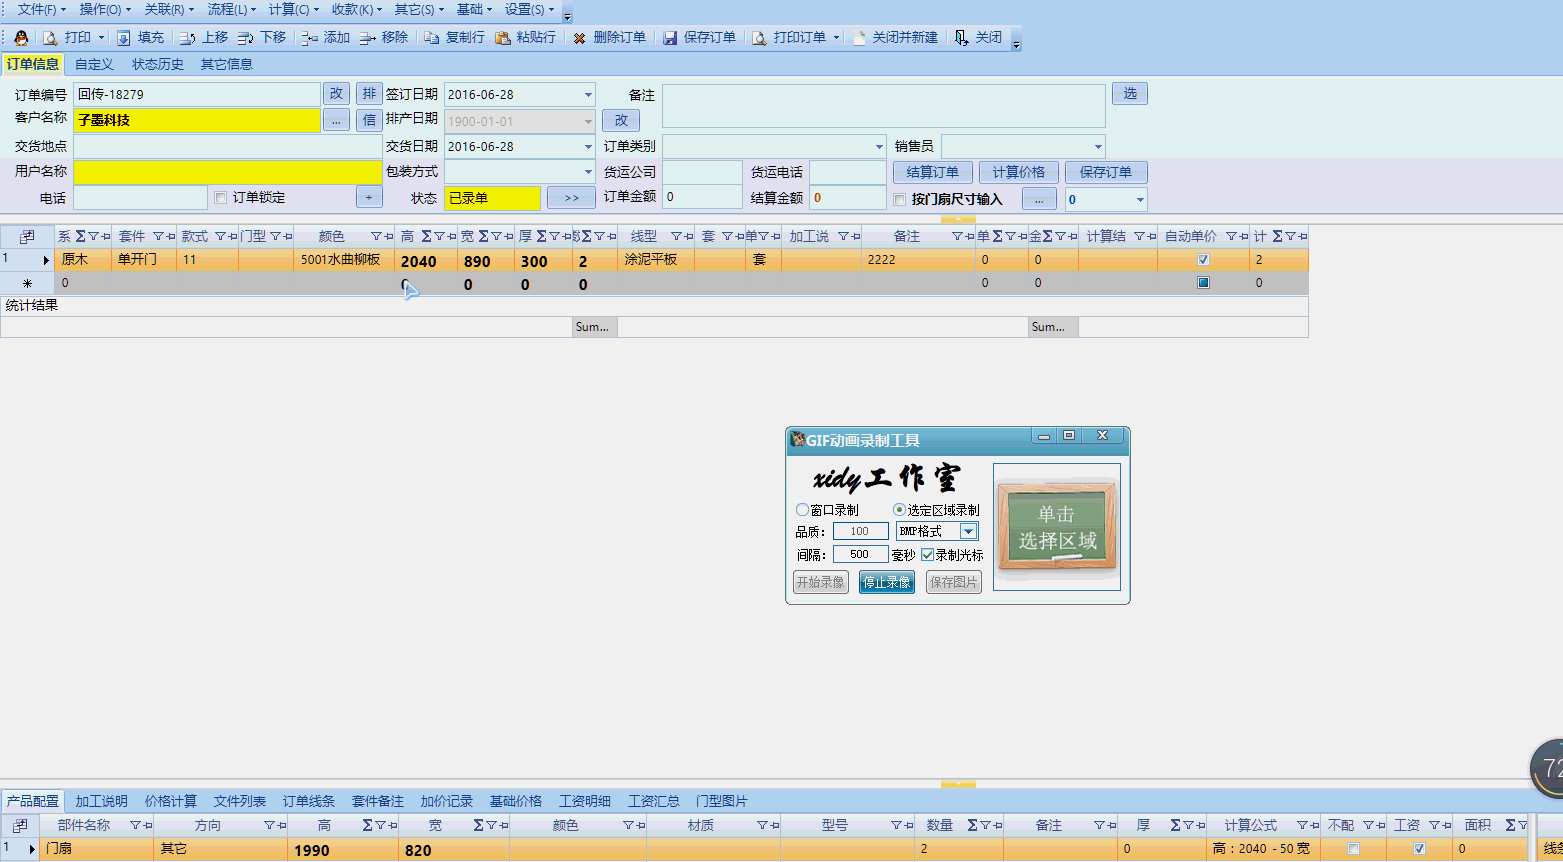Screen dimensions: 1563x862
Task: Open the BMP格式 format dropdown
Action: (x=968, y=532)
